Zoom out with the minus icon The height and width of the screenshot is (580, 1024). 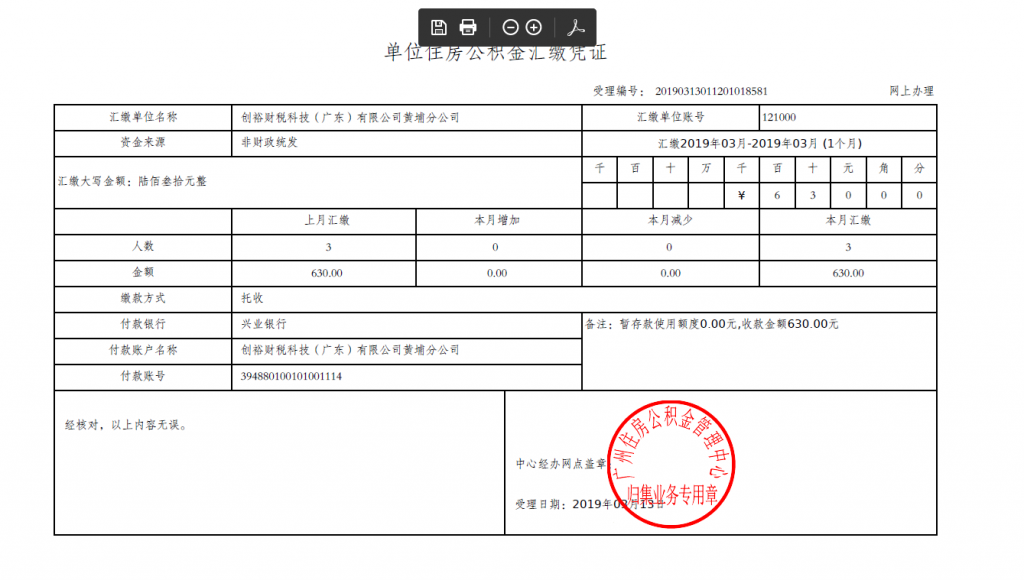point(510,27)
